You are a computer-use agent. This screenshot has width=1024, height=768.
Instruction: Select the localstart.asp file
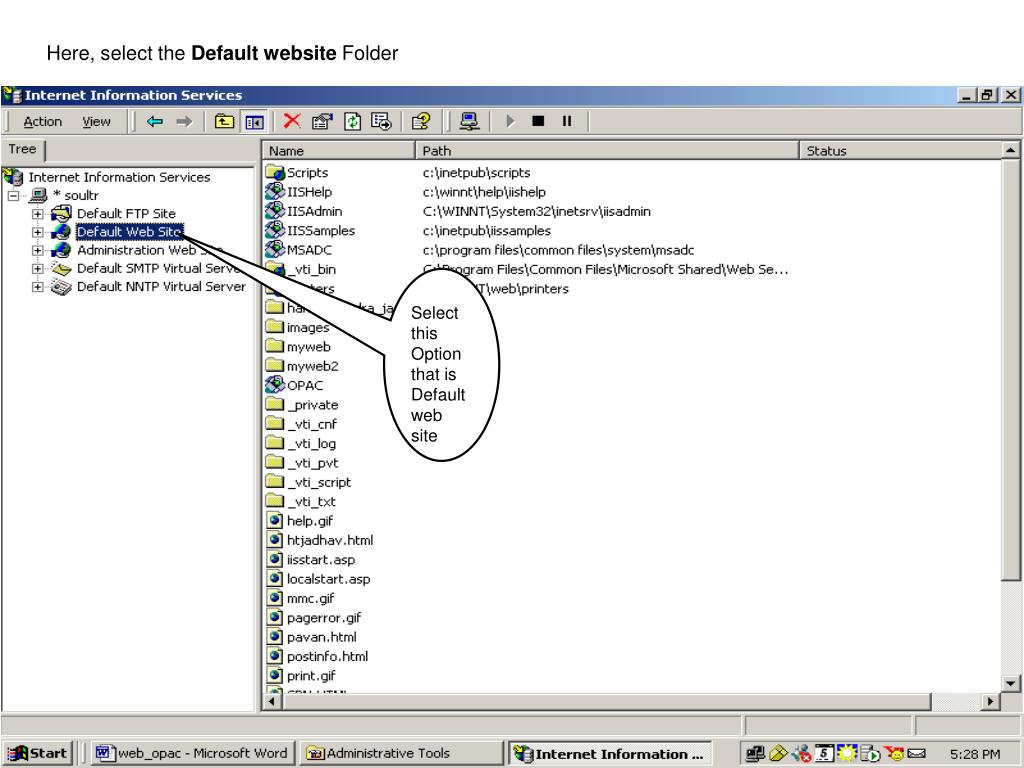pos(328,579)
